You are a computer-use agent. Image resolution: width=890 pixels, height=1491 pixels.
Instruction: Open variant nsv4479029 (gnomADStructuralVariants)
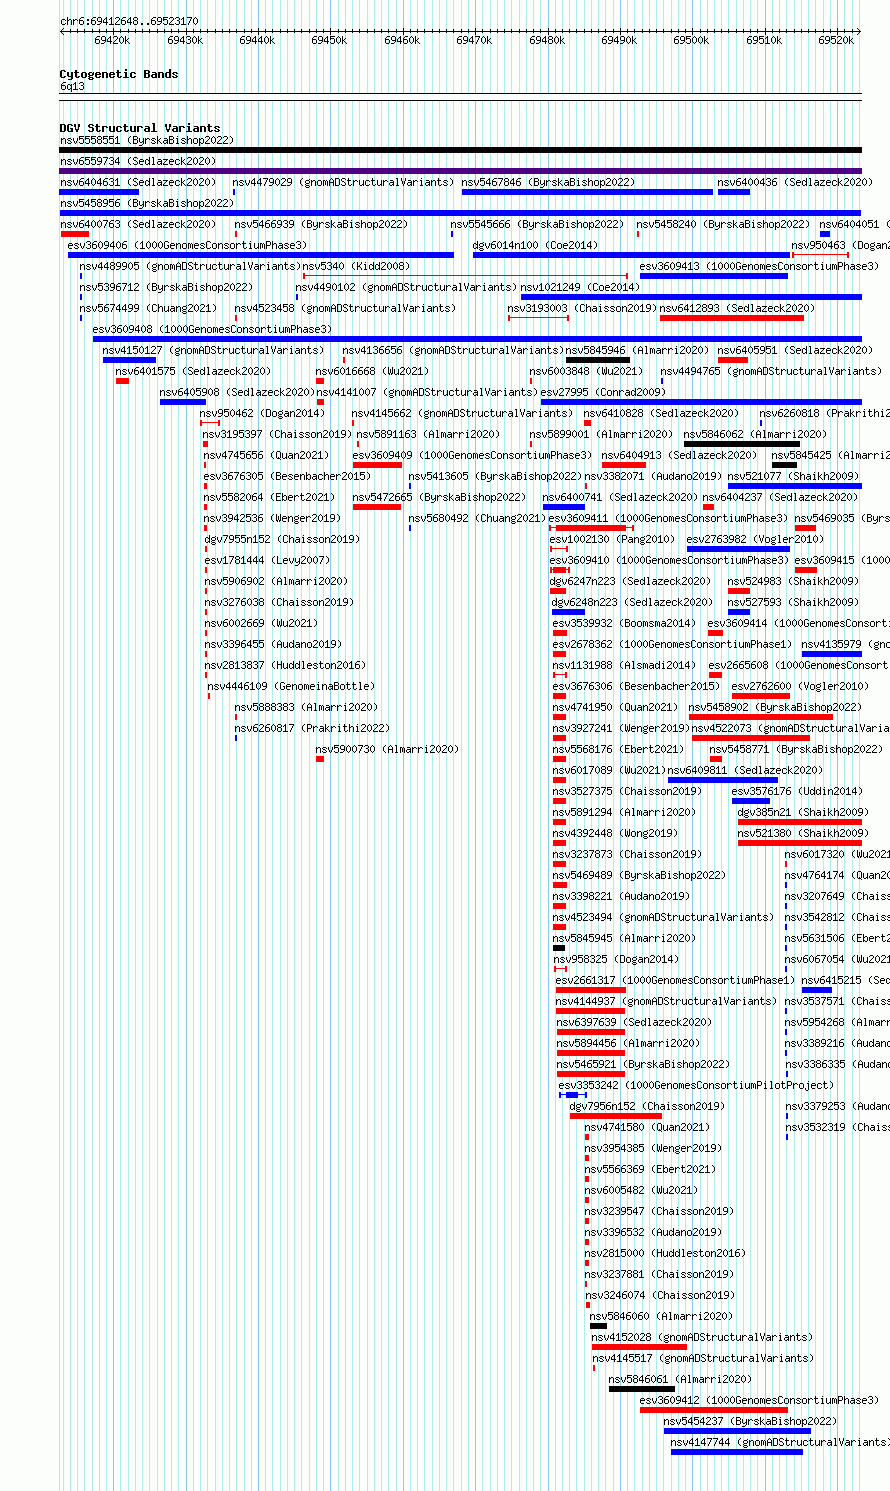343,183
